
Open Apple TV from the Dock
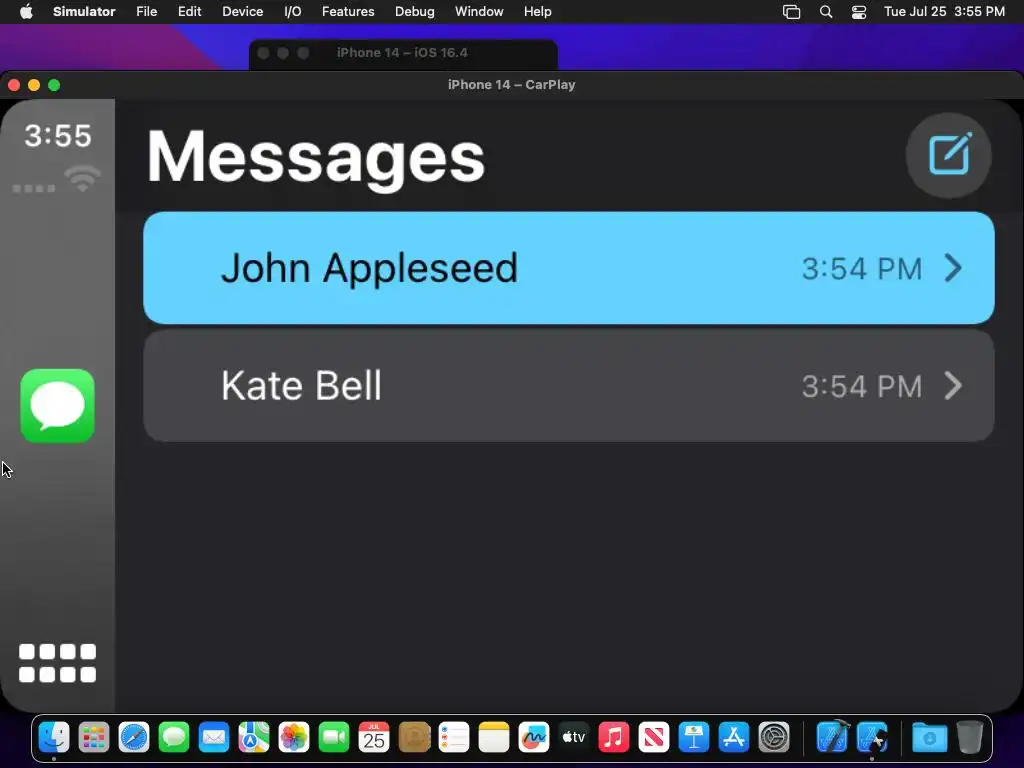[574, 737]
